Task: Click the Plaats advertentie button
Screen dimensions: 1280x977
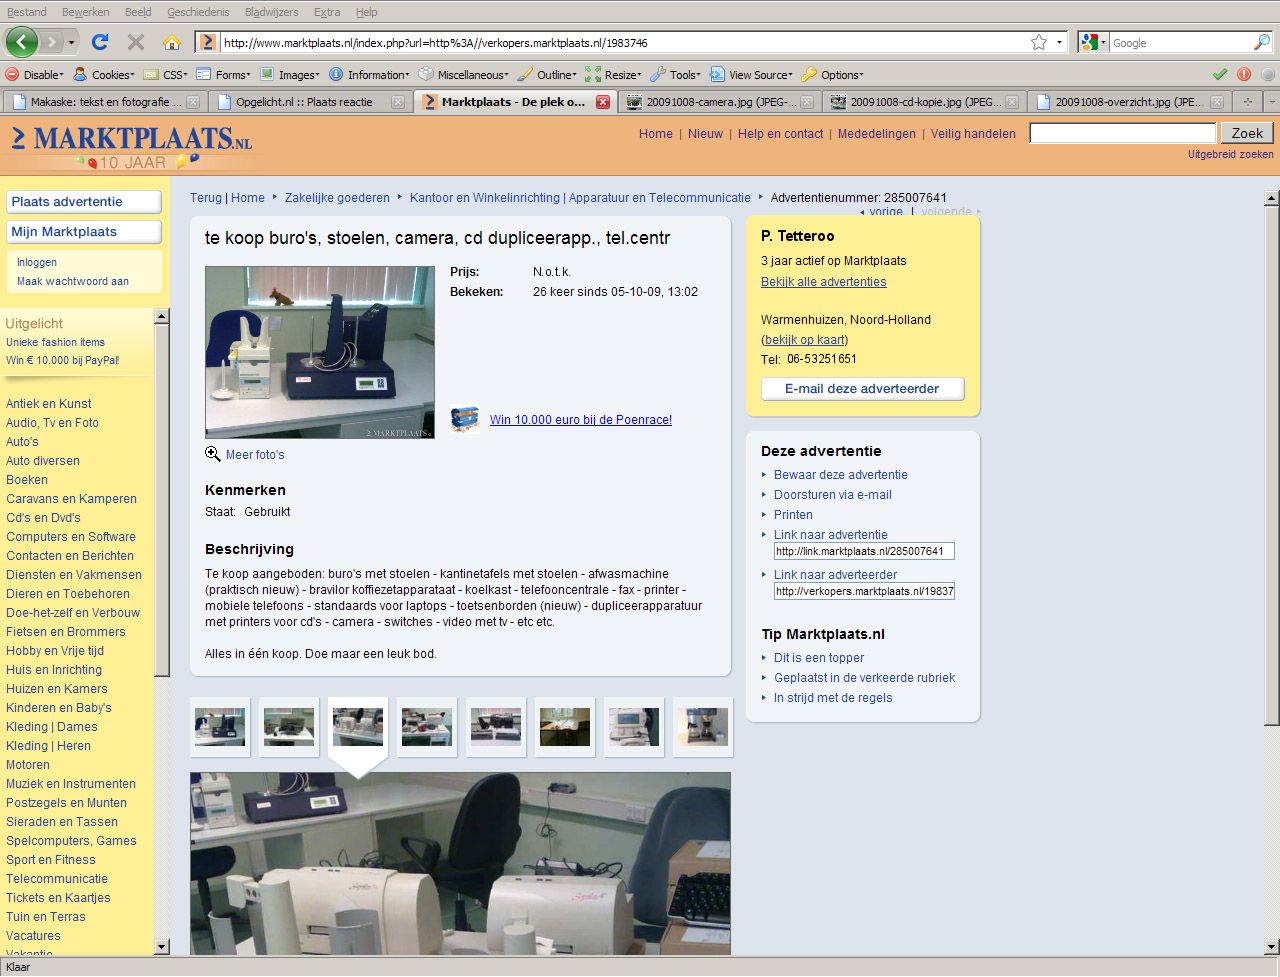Action: coord(84,201)
